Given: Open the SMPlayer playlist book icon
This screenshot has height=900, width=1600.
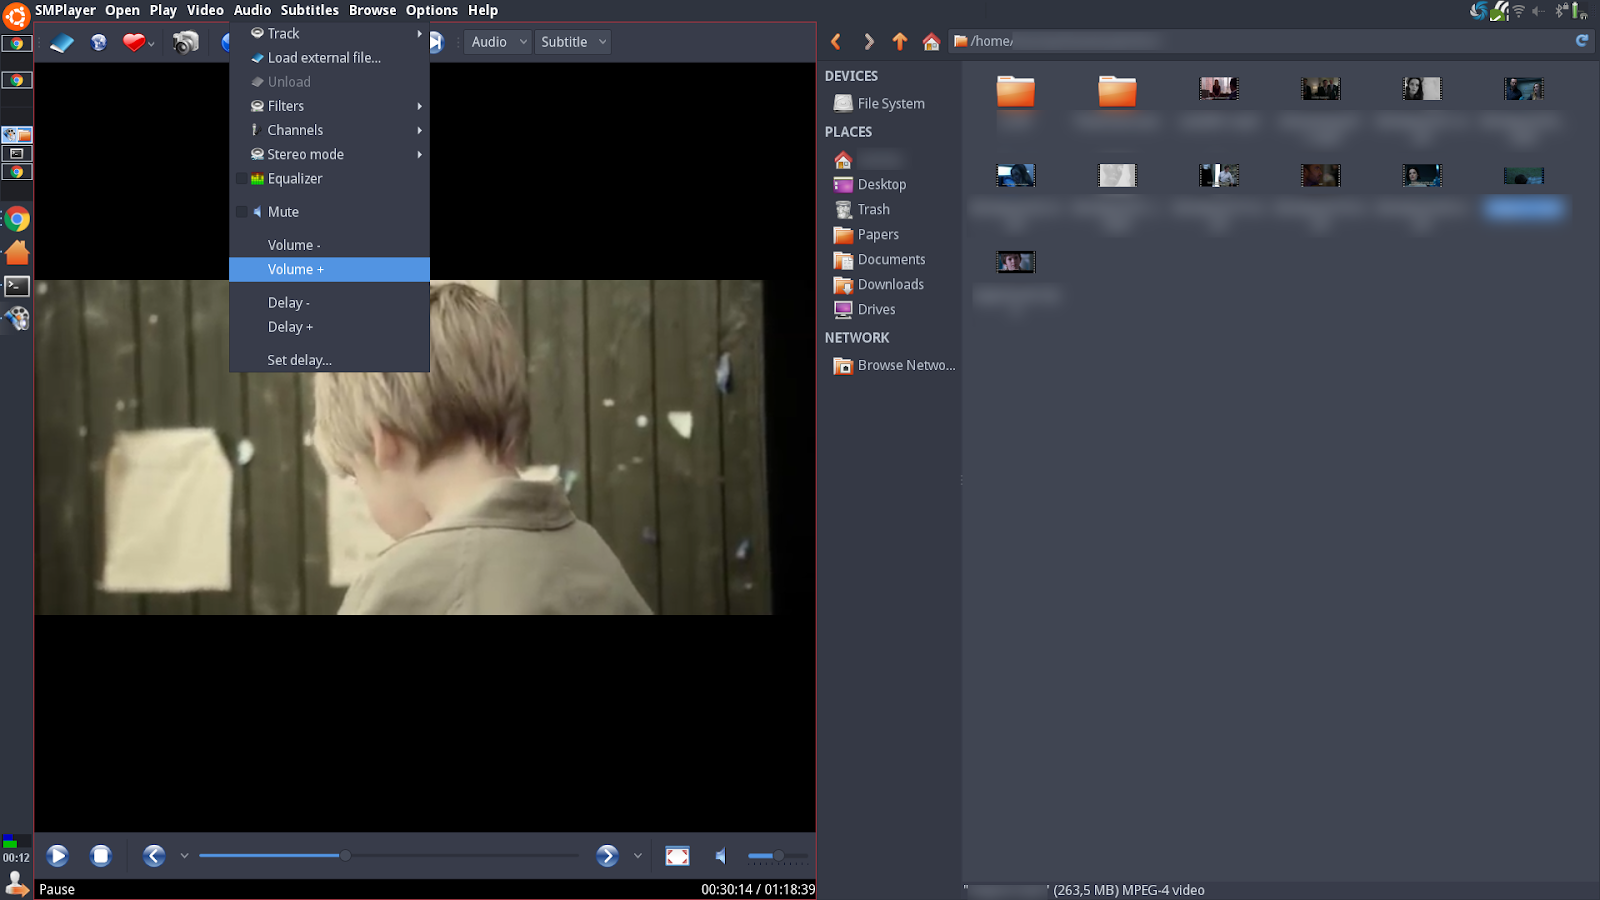Looking at the screenshot, I should click(62, 42).
